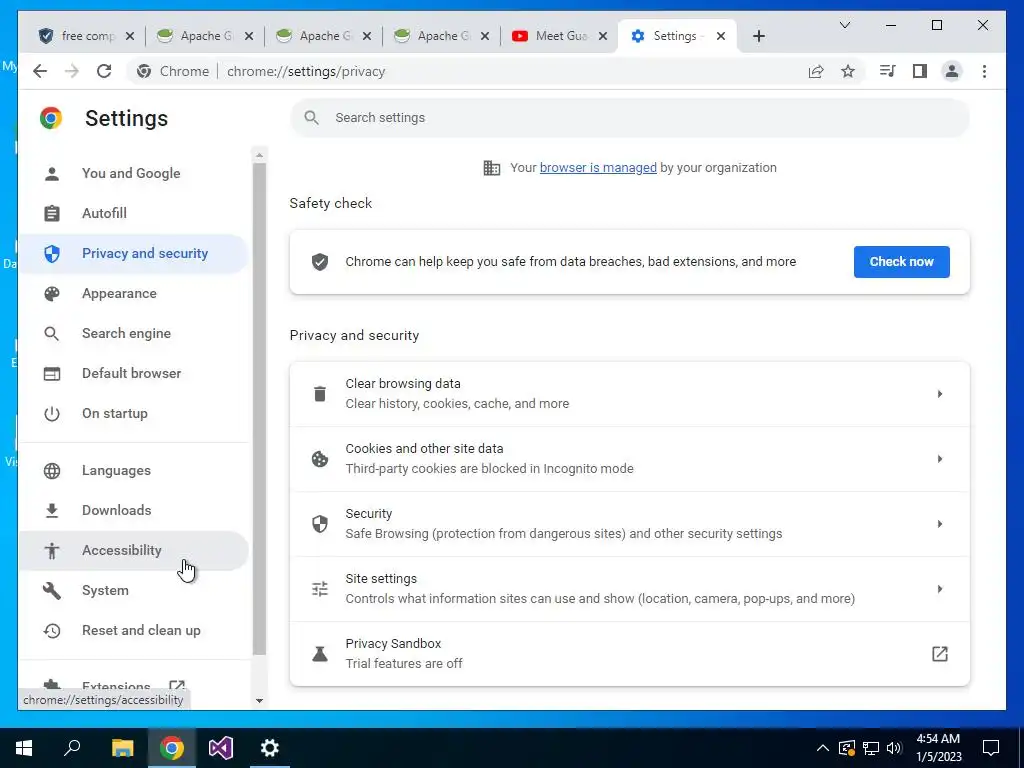
Task: Select Privacy and security in the sidebar
Action: click(x=133, y=253)
